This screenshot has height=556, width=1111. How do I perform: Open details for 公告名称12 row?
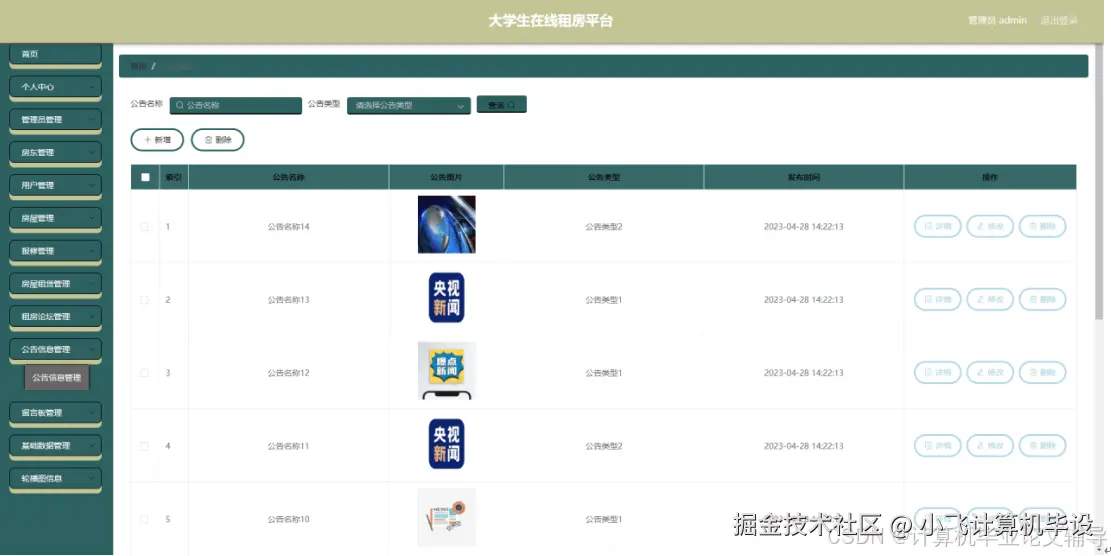(x=937, y=373)
